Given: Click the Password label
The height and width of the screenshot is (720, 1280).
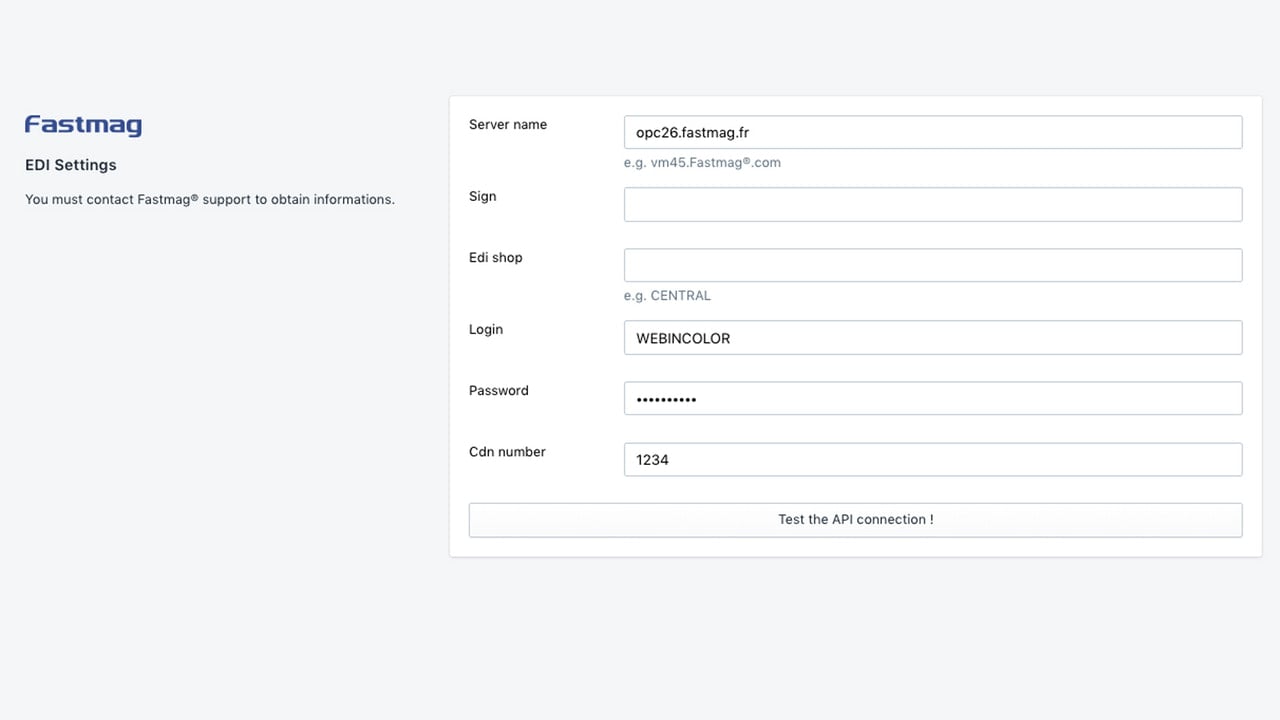Looking at the screenshot, I should pos(499,390).
